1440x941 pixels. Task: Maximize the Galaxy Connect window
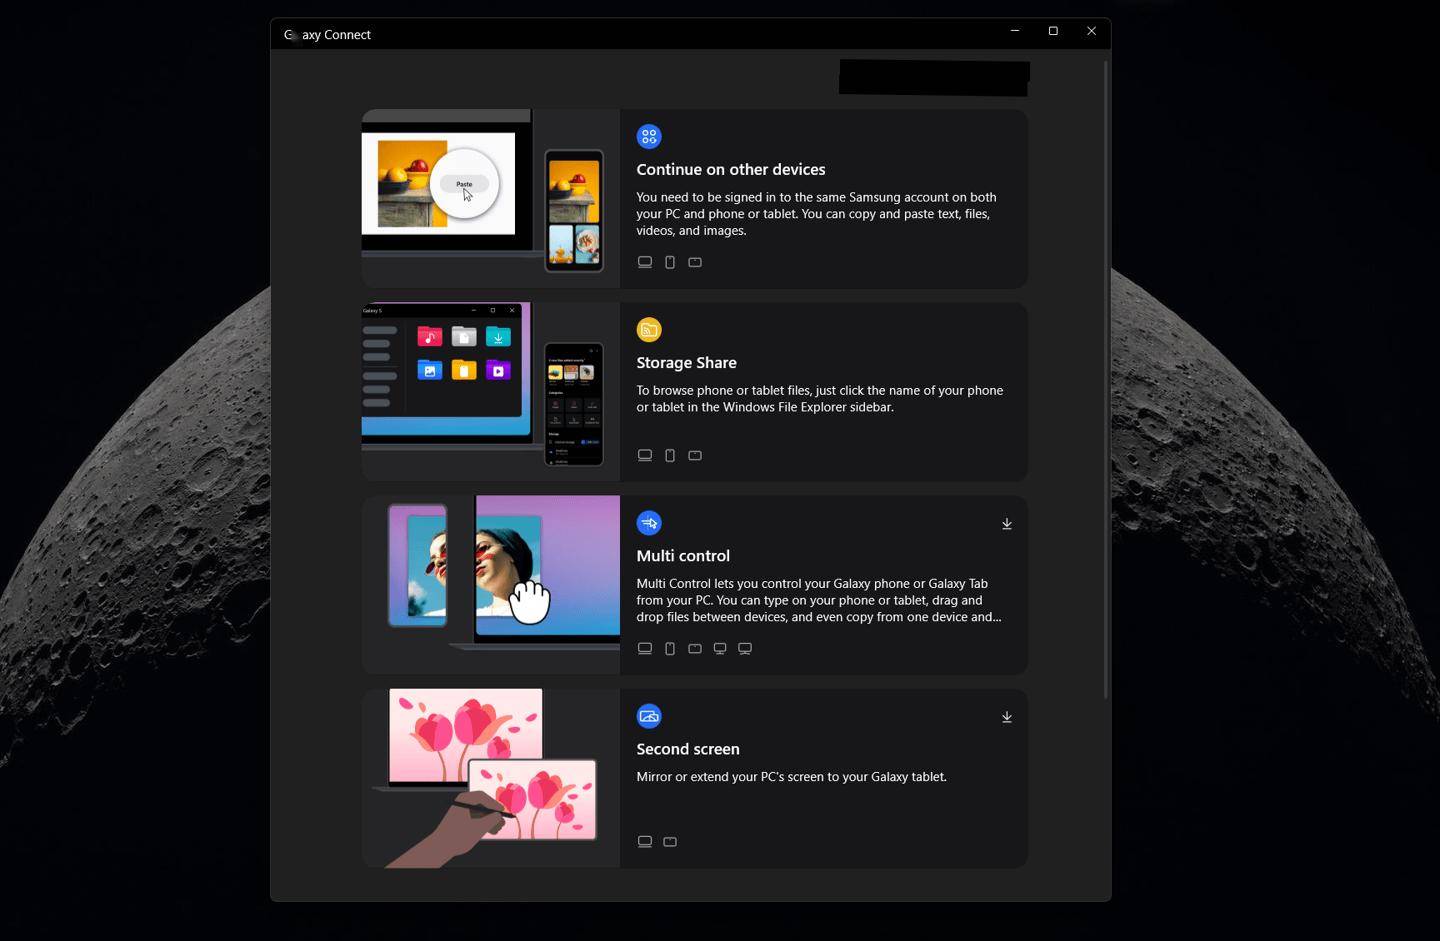coord(1053,31)
